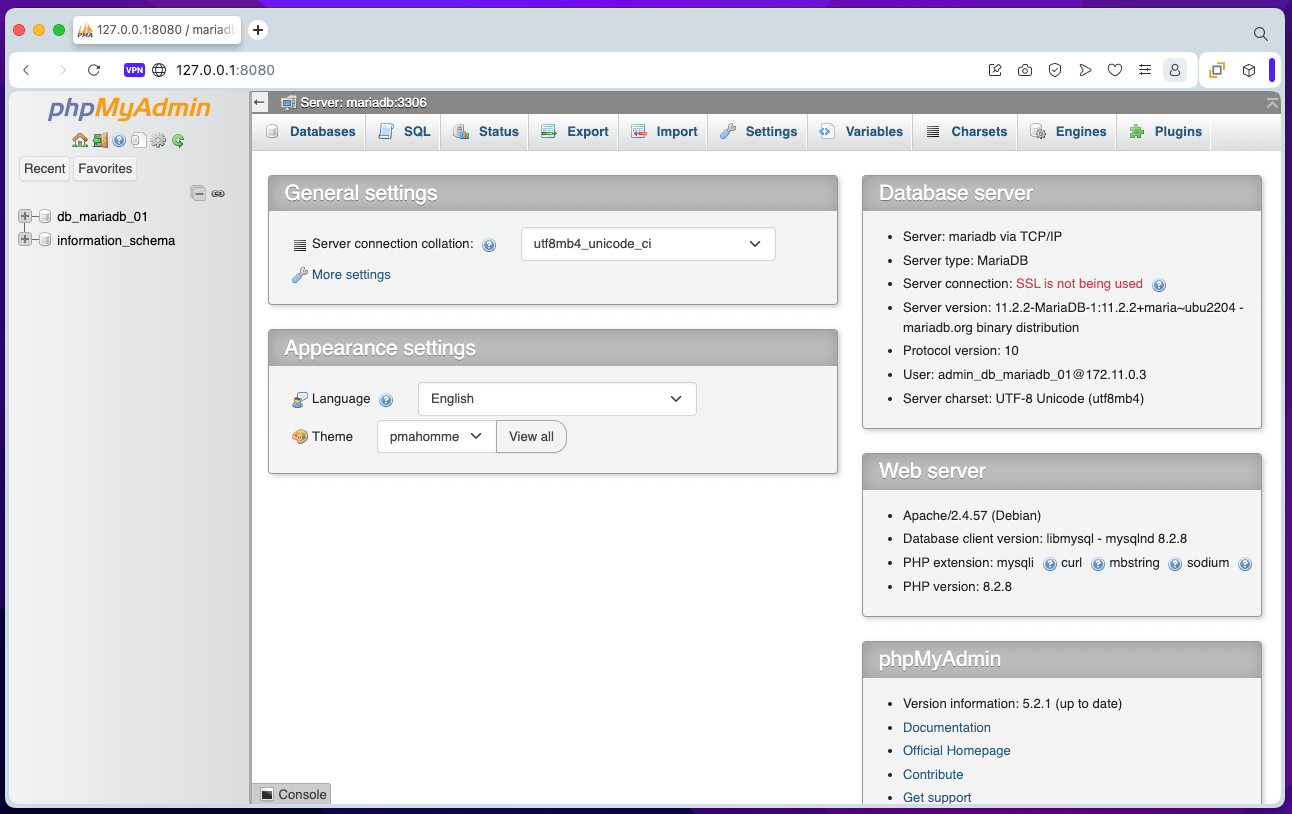Switch to the Databases tab

tap(311, 132)
